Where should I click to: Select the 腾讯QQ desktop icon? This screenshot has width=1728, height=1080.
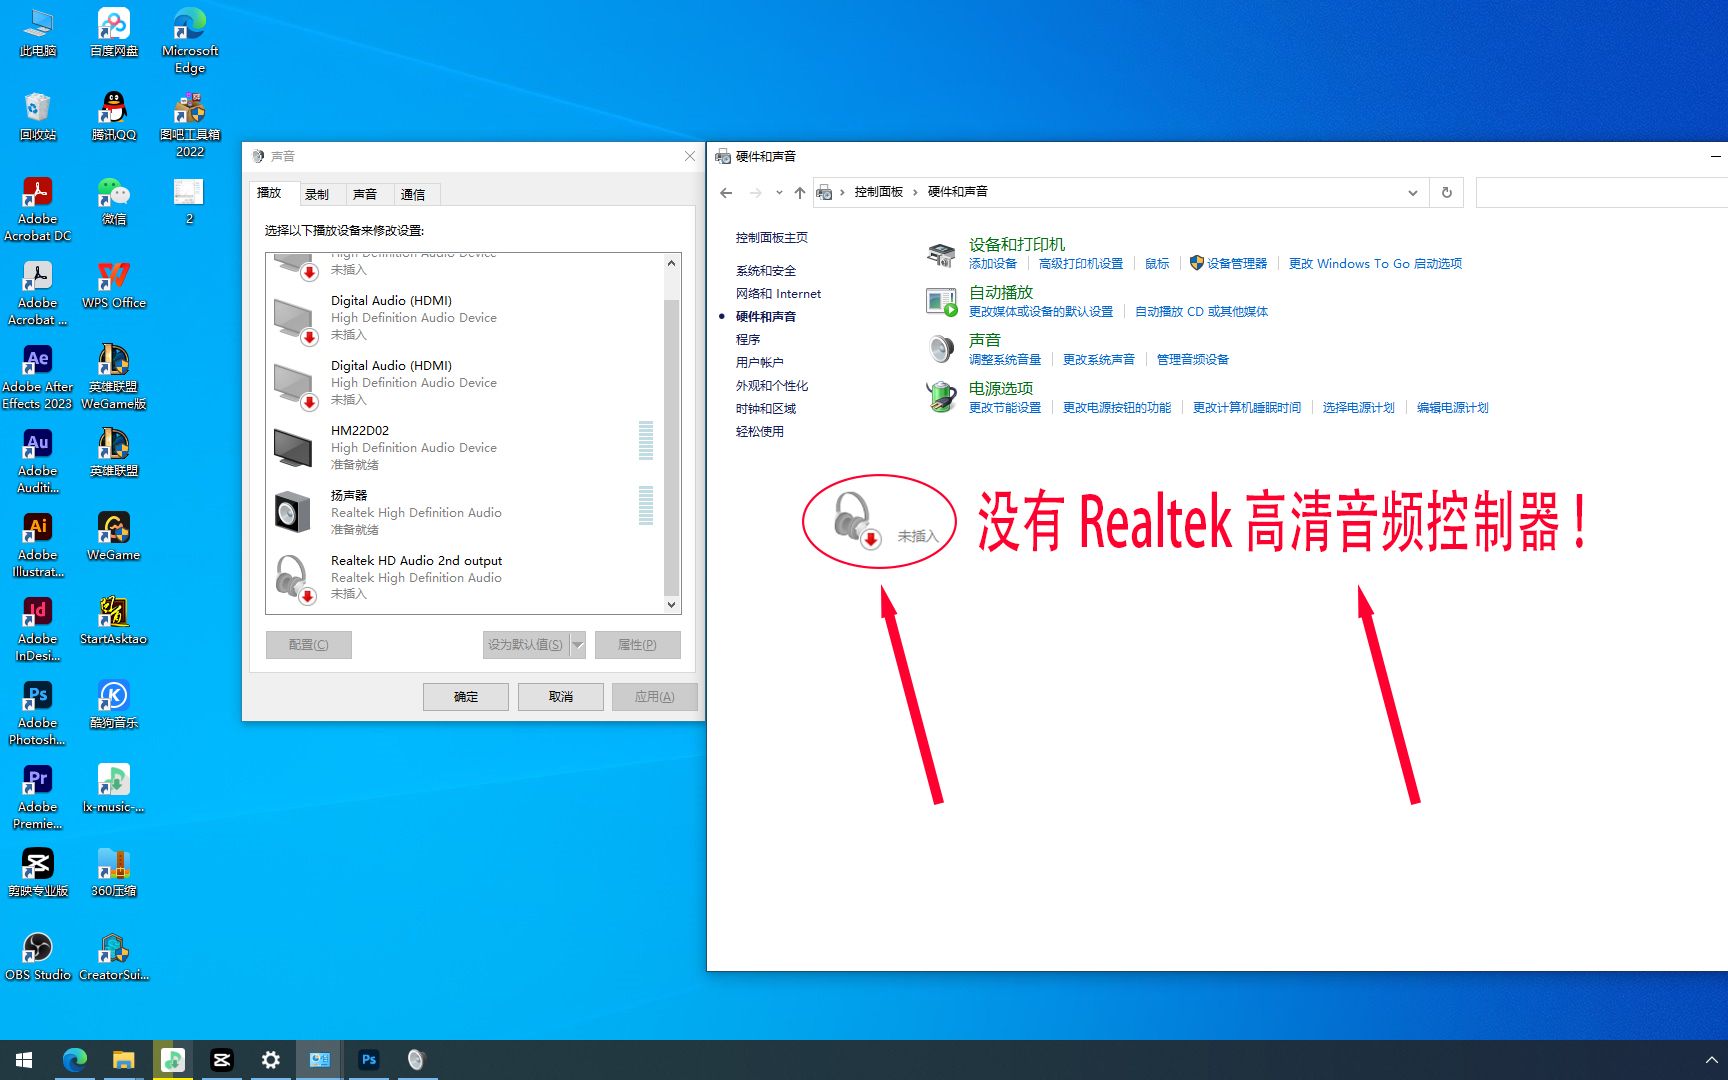pyautogui.click(x=114, y=116)
